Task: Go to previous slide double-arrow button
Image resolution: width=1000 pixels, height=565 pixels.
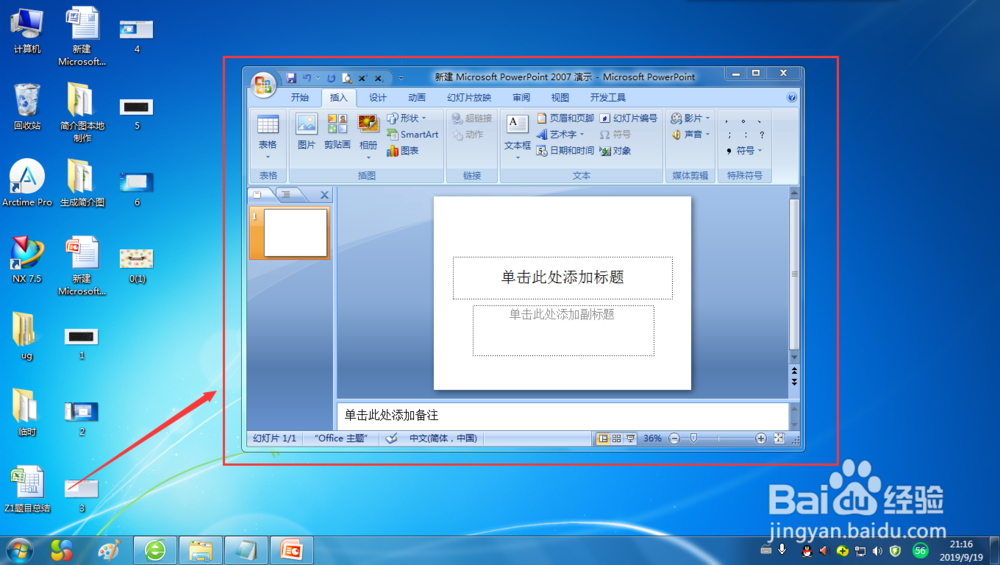Action: (794, 371)
